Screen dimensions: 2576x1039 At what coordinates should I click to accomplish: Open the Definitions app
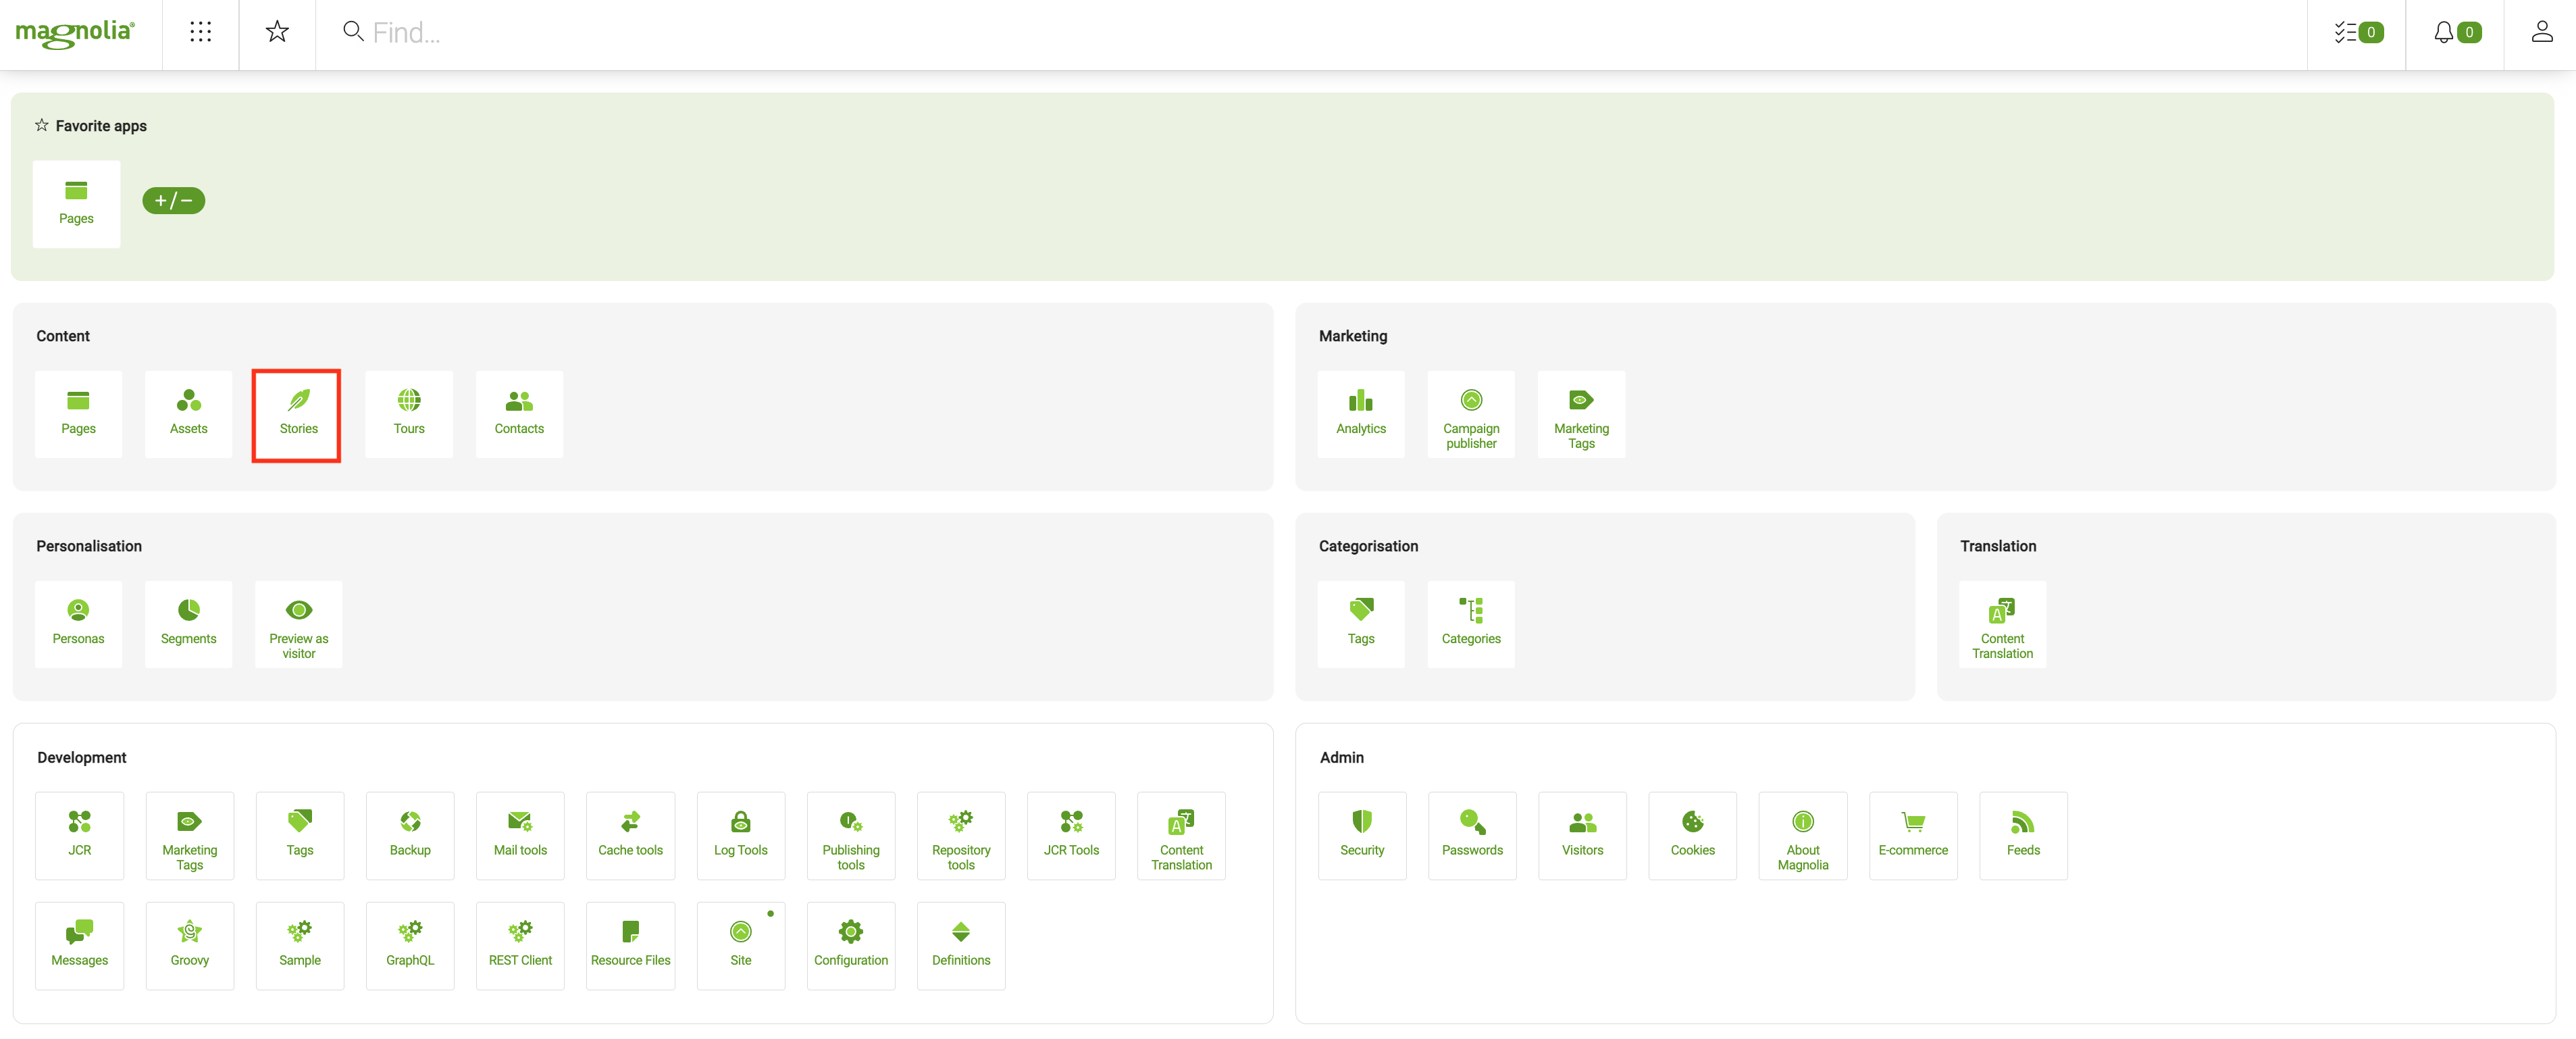961,946
